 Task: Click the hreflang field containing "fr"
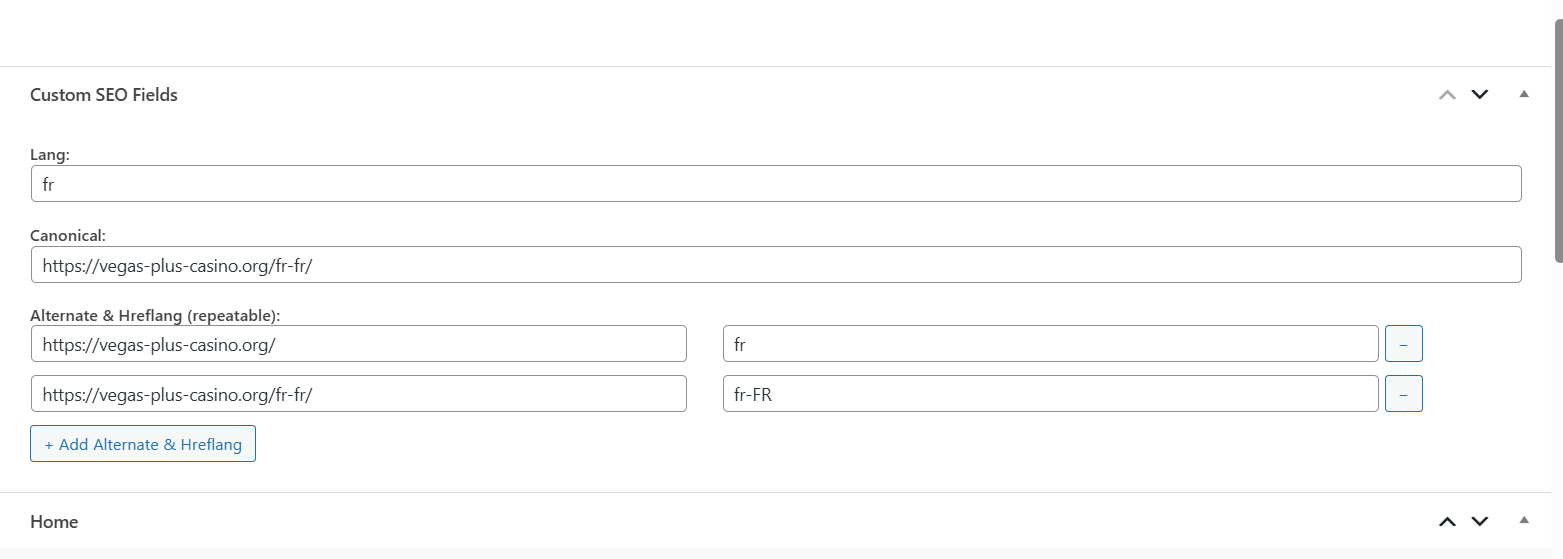click(1050, 344)
